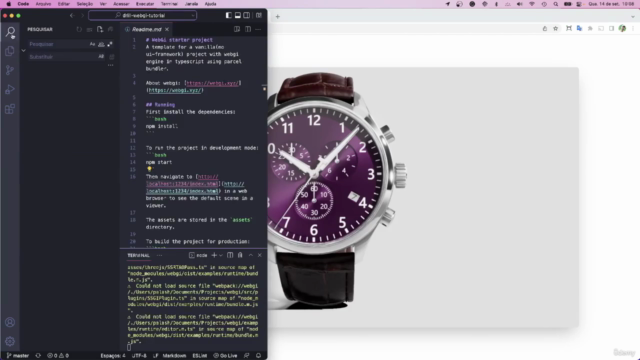Select the Readme.md editor tab
Viewport: 640px width, 360px height.
pyautogui.click(x=147, y=29)
